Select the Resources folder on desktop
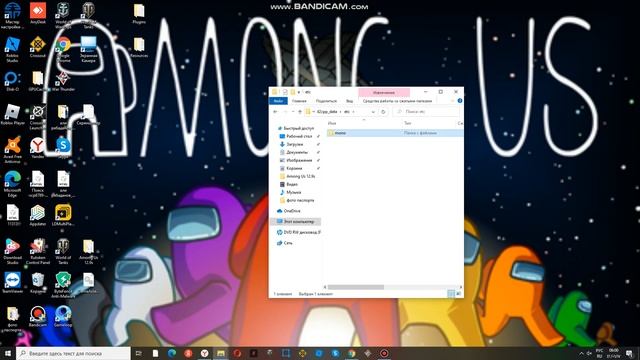The image size is (640, 360). point(139,47)
